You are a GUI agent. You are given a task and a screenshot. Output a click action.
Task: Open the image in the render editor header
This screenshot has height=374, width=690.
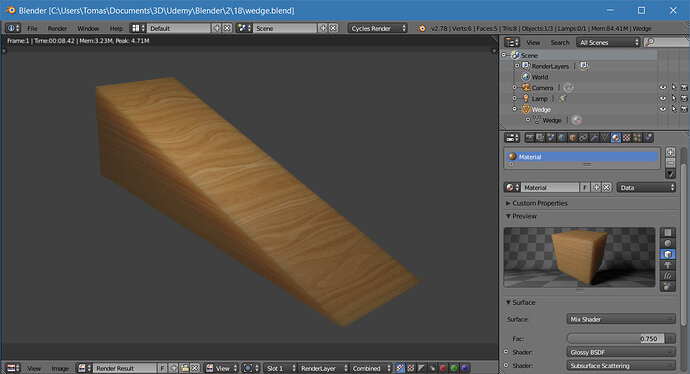point(60,368)
